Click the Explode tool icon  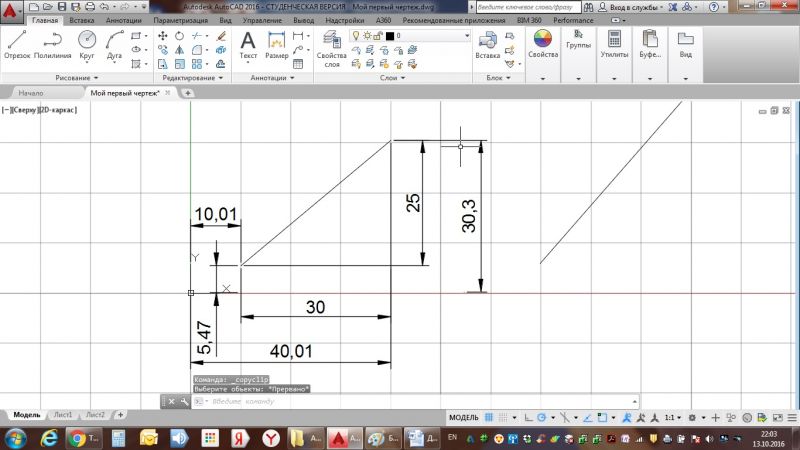221,50
